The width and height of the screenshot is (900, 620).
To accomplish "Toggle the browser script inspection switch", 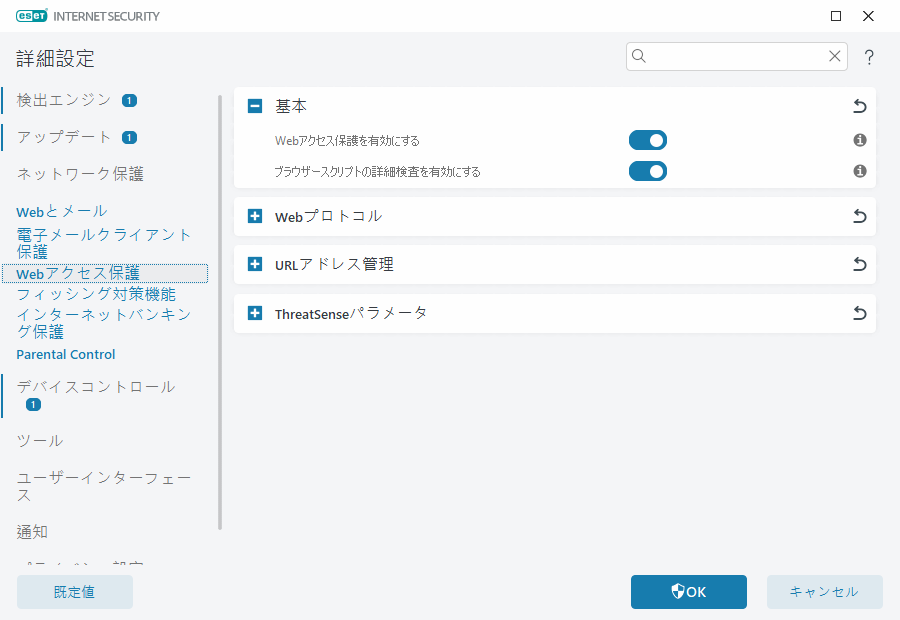I will tap(647, 171).
